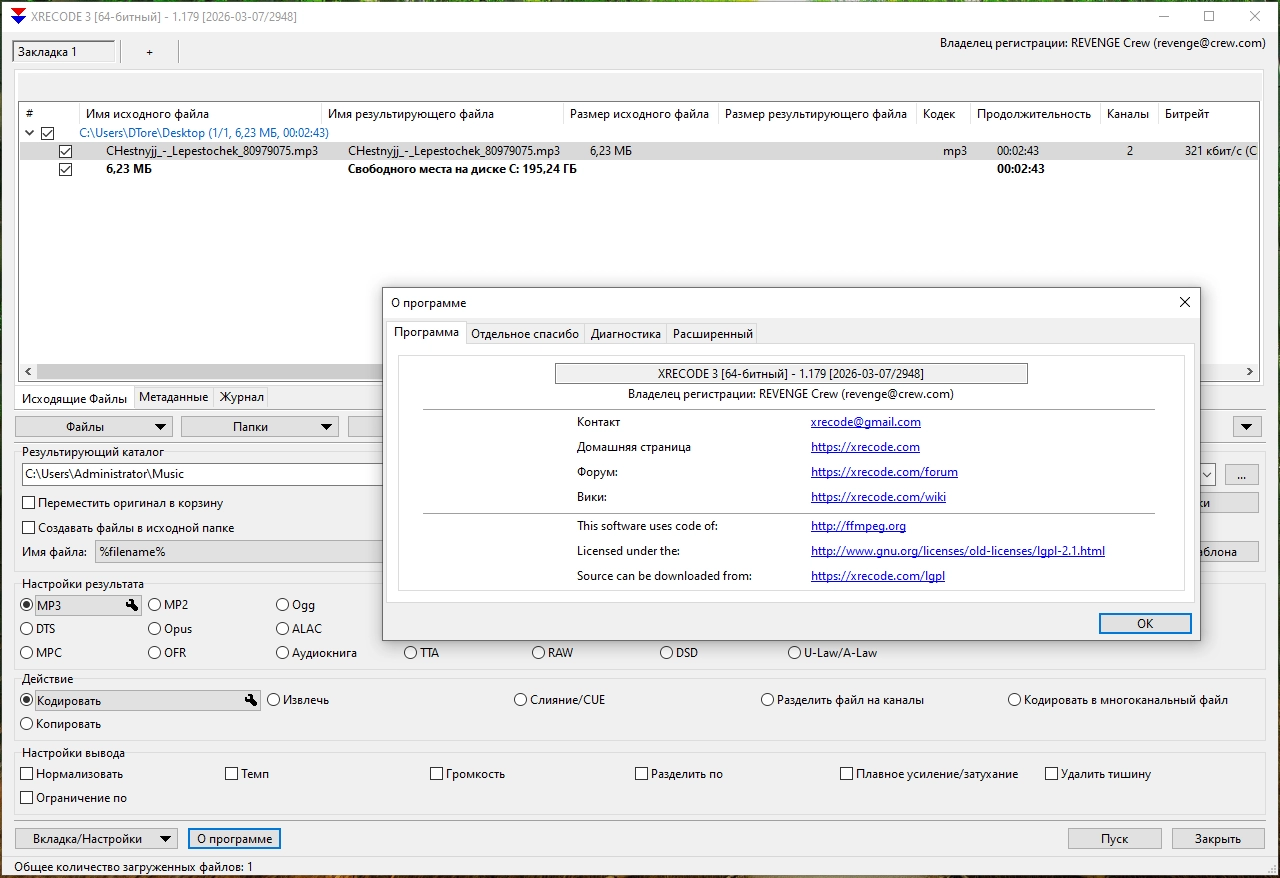The width and height of the screenshot is (1280, 878).
Task: Select the MP2 output format
Action: [155, 605]
